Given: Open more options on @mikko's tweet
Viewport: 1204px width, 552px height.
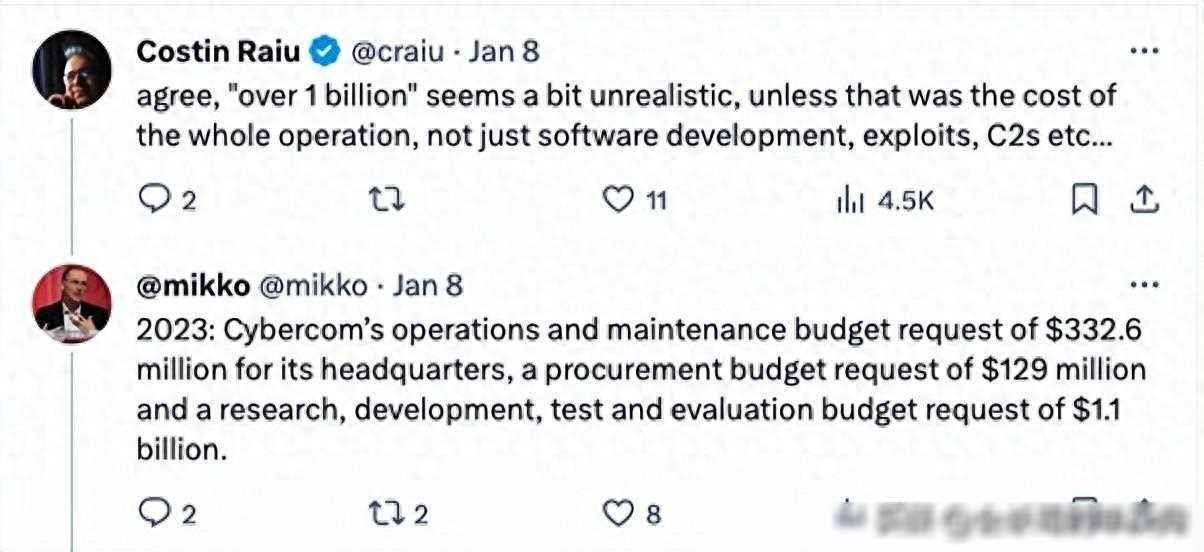Looking at the screenshot, I should tap(1143, 285).
